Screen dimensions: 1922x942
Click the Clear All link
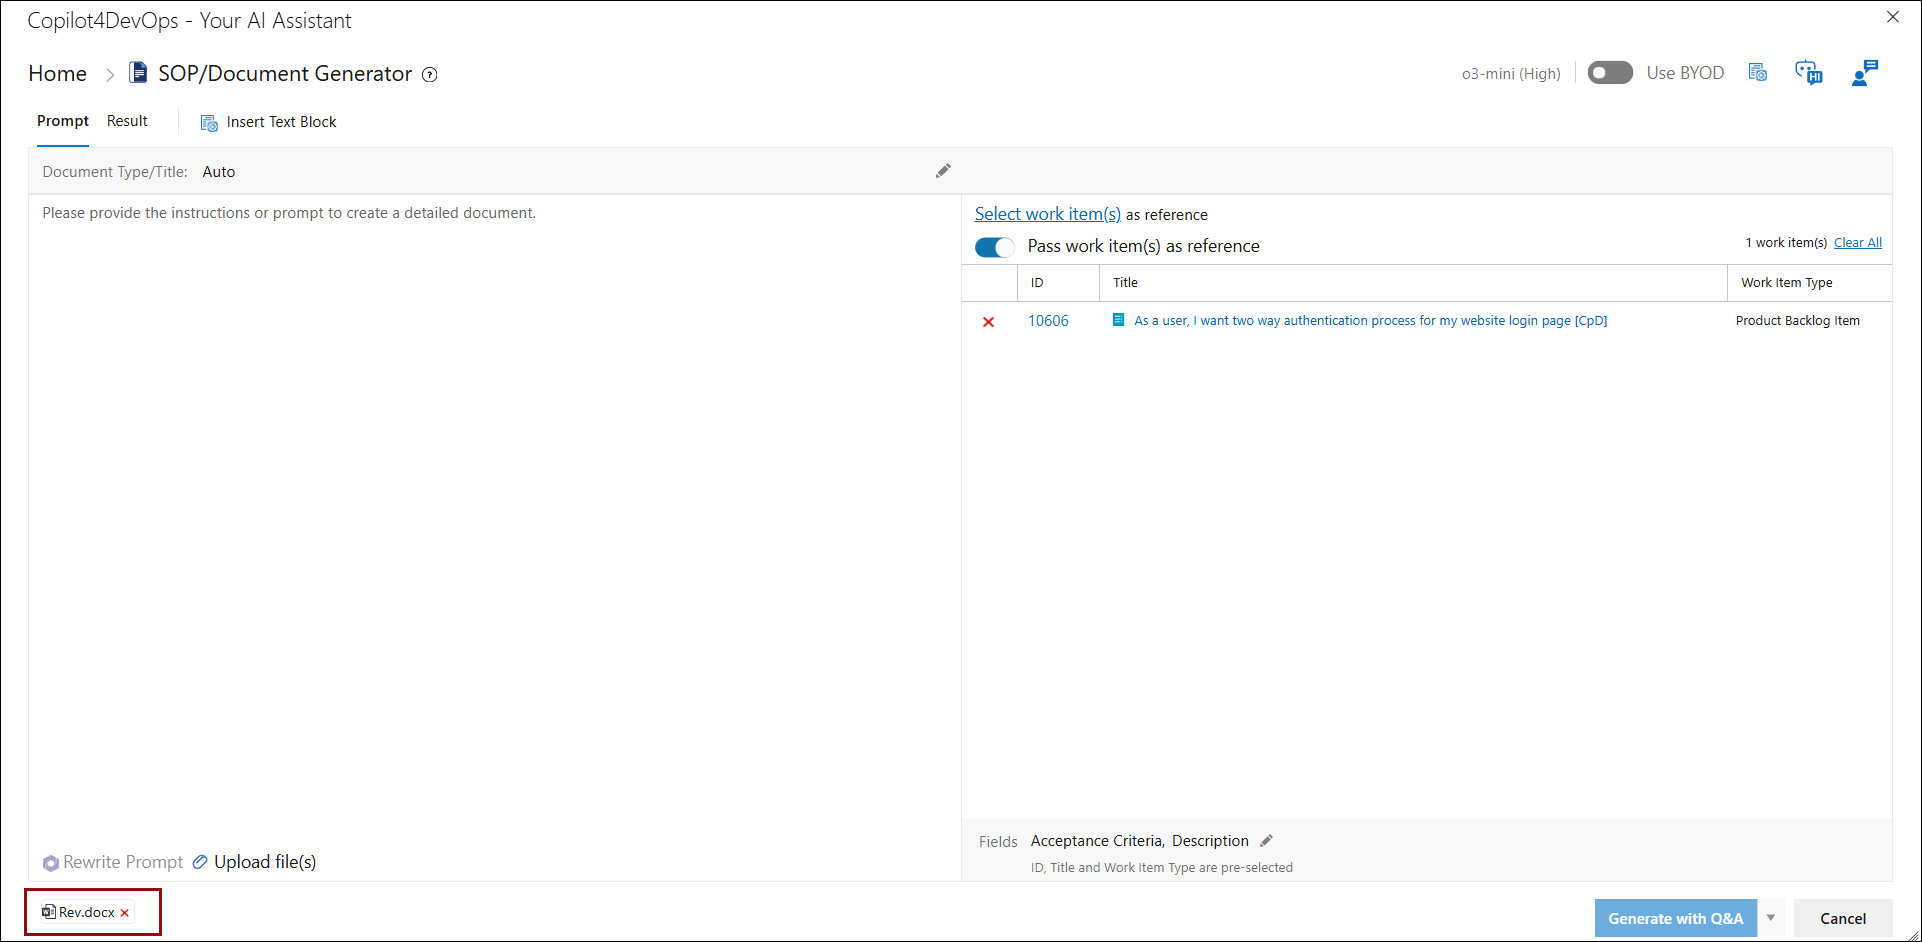(x=1857, y=243)
